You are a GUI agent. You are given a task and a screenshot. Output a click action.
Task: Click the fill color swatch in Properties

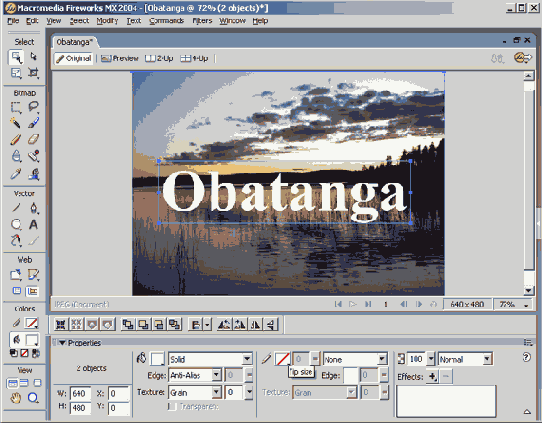click(157, 359)
